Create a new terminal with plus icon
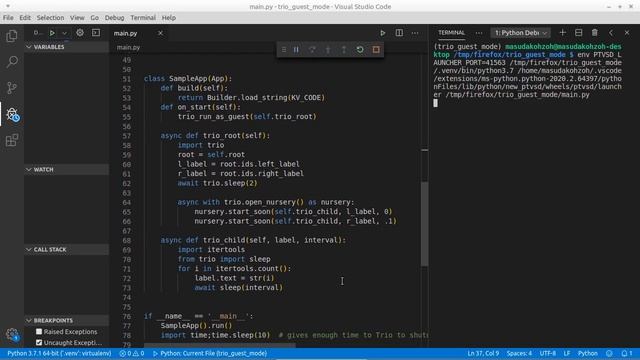Image resolution: width=640 pixels, height=360 pixels. click(562, 33)
